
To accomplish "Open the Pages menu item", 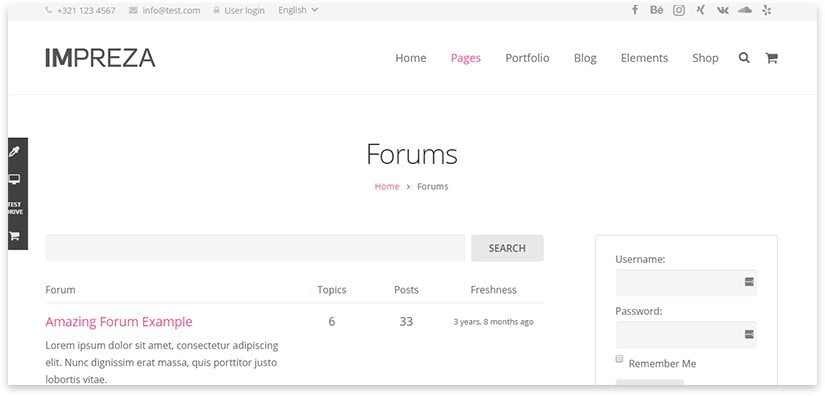I will click(x=466, y=58).
